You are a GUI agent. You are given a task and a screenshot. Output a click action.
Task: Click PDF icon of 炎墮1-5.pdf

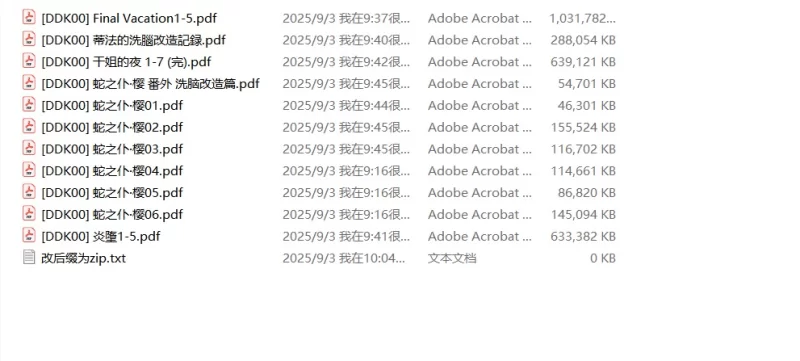(x=29, y=236)
